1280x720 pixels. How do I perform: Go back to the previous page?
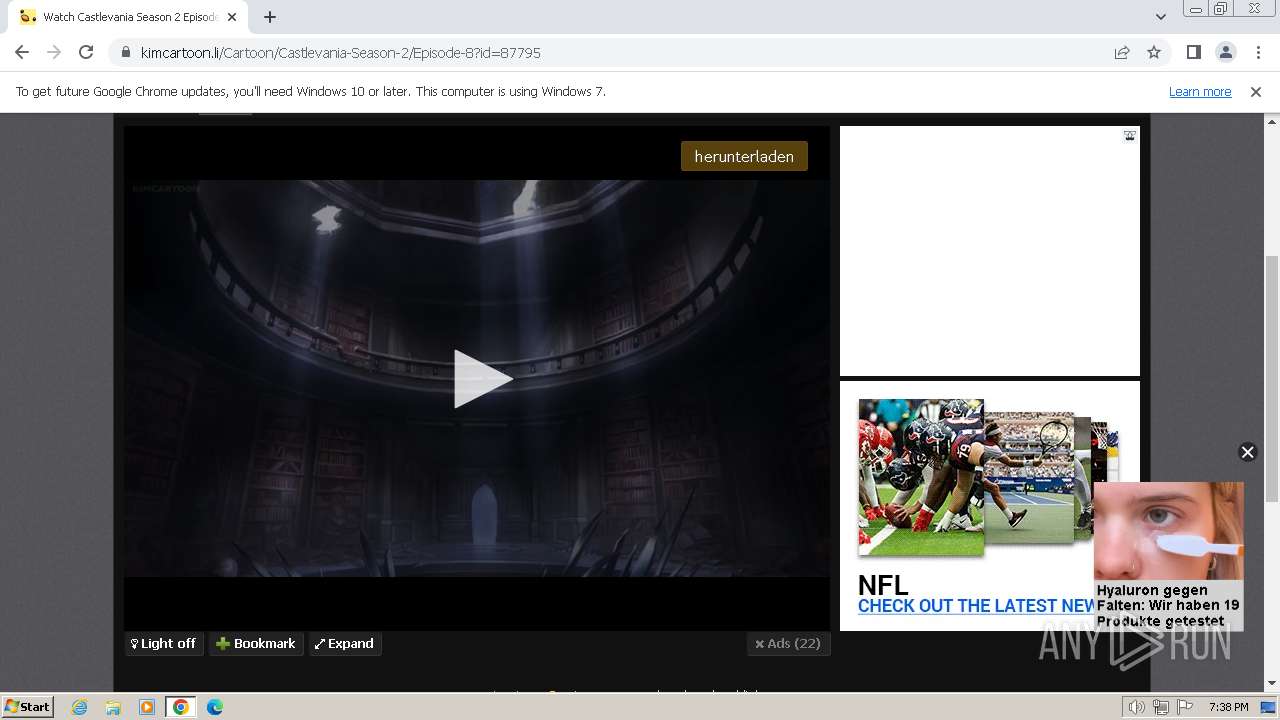(22, 53)
